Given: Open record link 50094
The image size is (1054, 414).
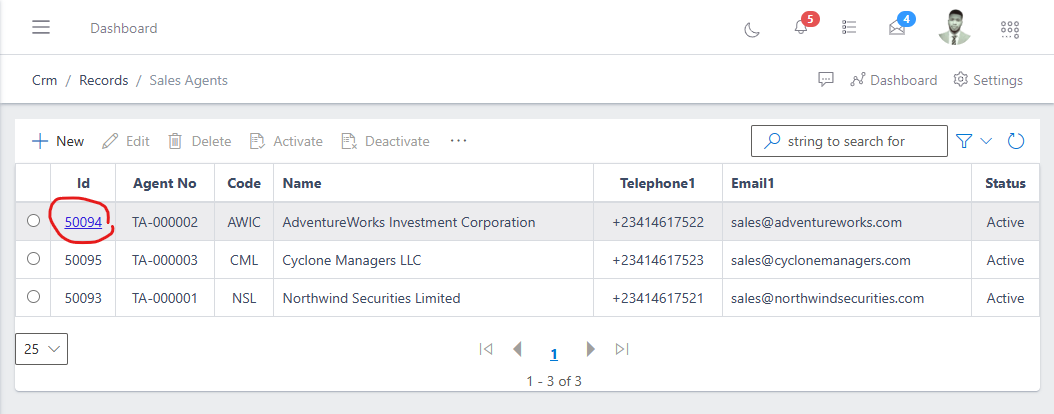Looking at the screenshot, I should coord(83,222).
